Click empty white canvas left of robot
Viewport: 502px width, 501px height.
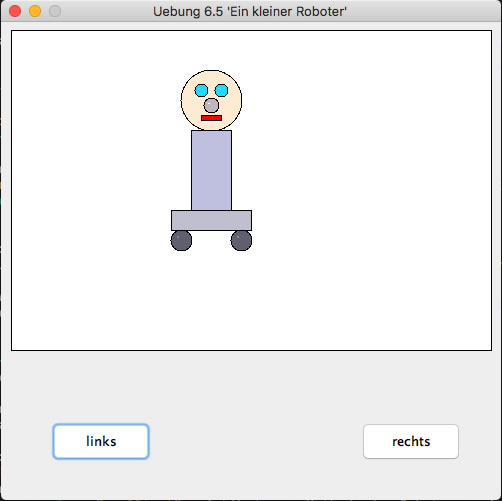tap(90, 167)
